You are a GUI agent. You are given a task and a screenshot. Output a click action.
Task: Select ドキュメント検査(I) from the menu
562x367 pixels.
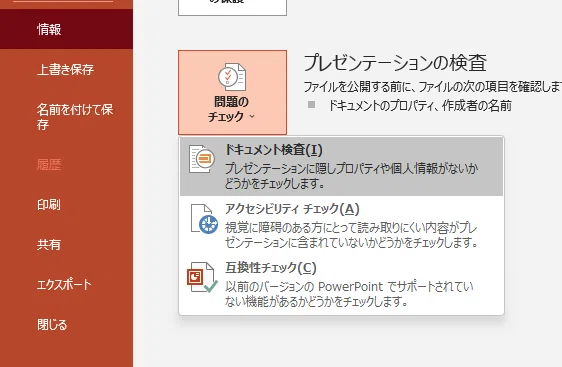tap(341, 166)
